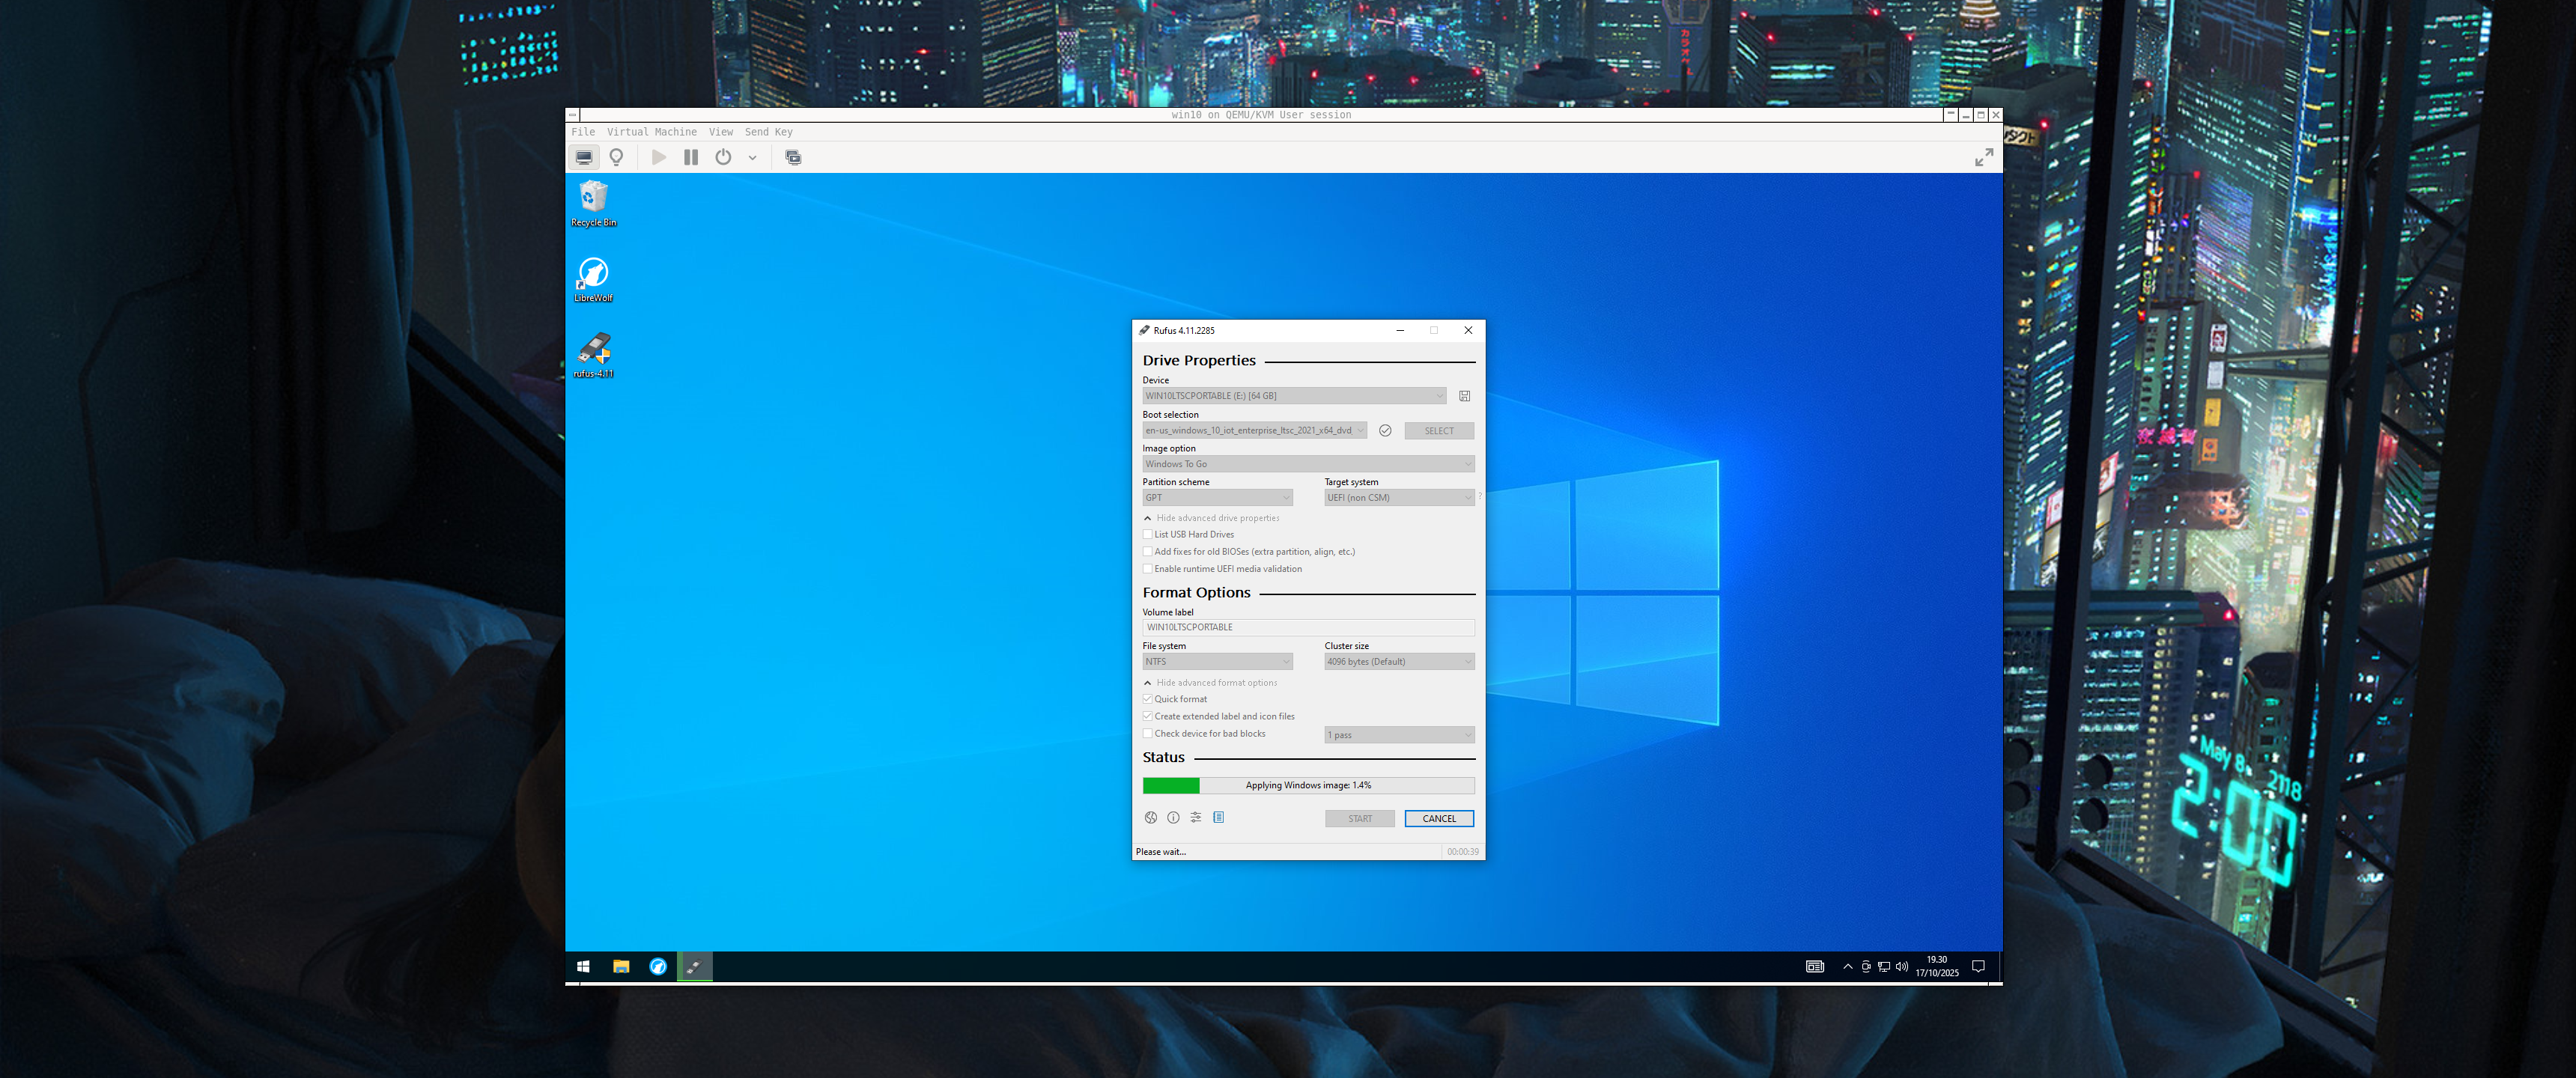
Task: Open the VM snapshots icon
Action: click(x=793, y=157)
